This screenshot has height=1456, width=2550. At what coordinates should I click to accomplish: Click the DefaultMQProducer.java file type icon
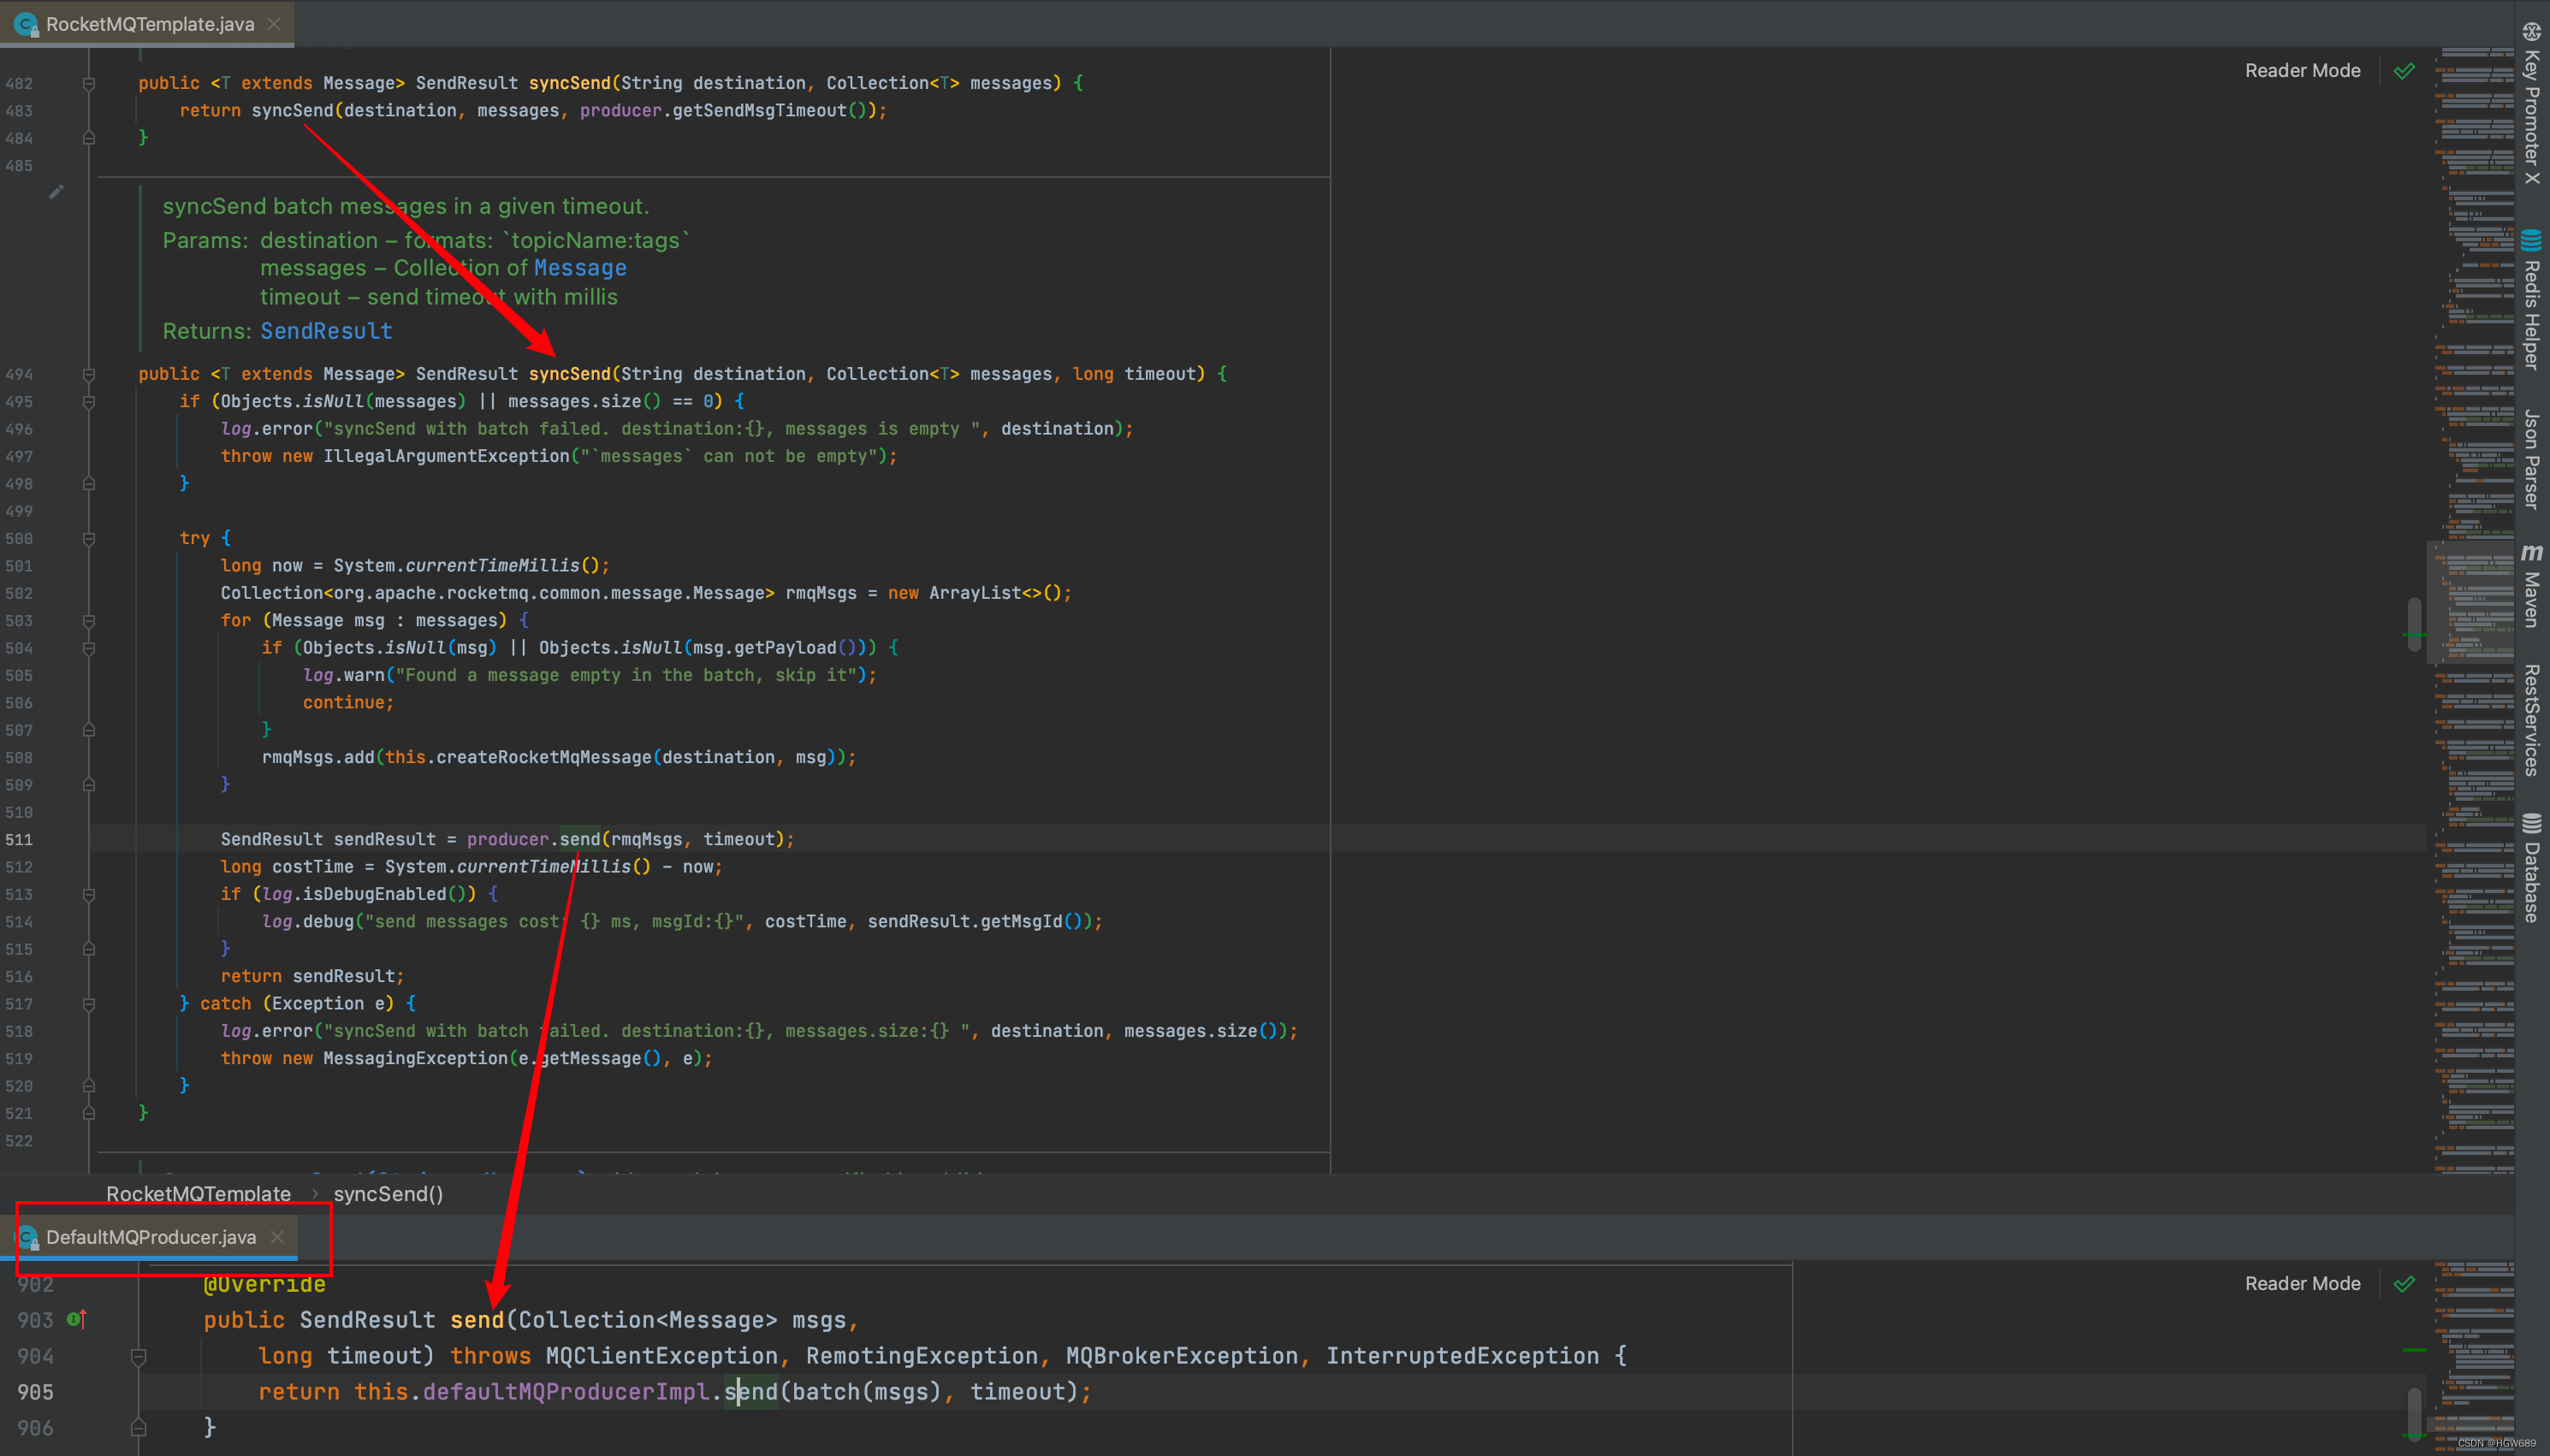click(x=28, y=1238)
